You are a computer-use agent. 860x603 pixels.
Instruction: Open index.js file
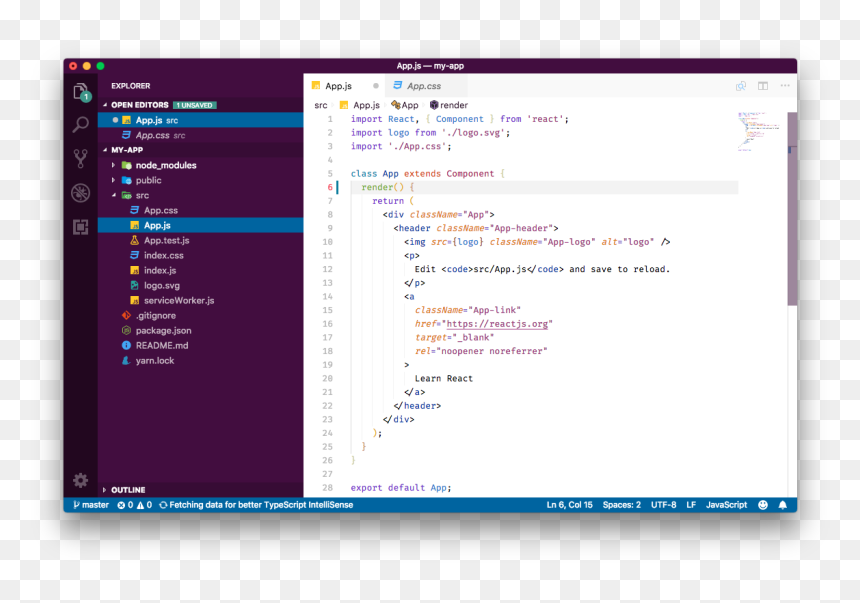point(201,270)
